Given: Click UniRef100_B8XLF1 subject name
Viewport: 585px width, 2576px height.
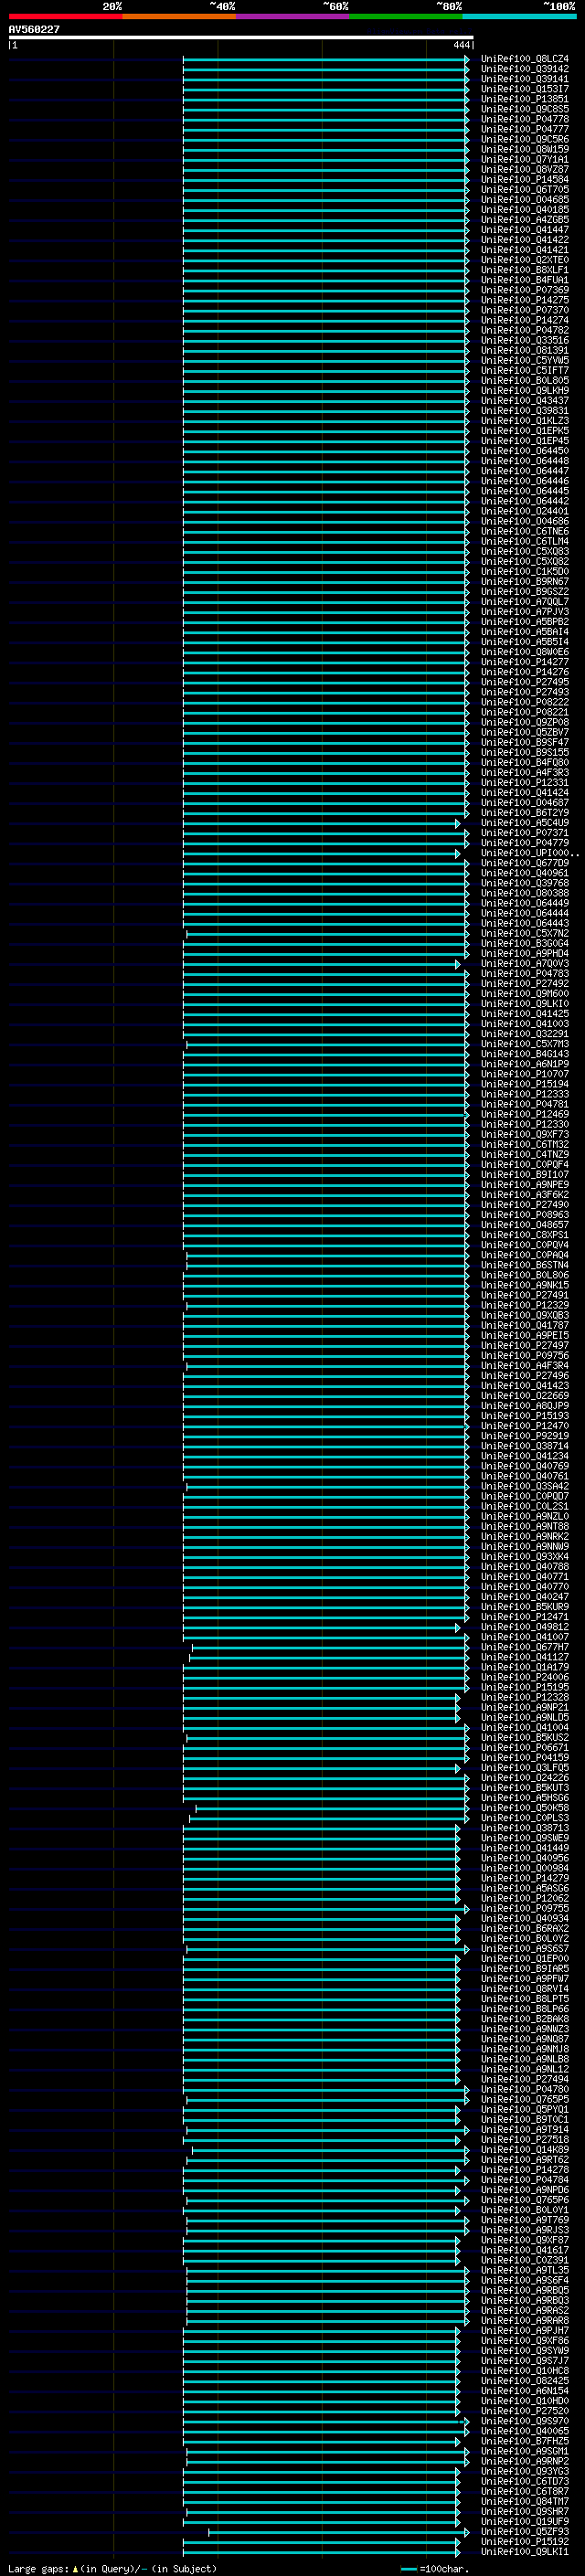Looking at the screenshot, I should [525, 270].
